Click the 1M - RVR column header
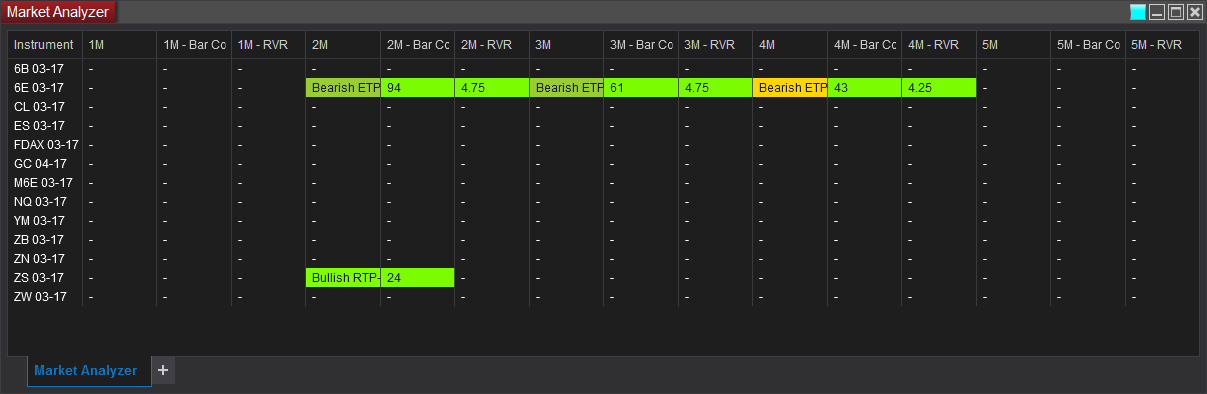1207x394 pixels. pyautogui.click(x=268, y=45)
